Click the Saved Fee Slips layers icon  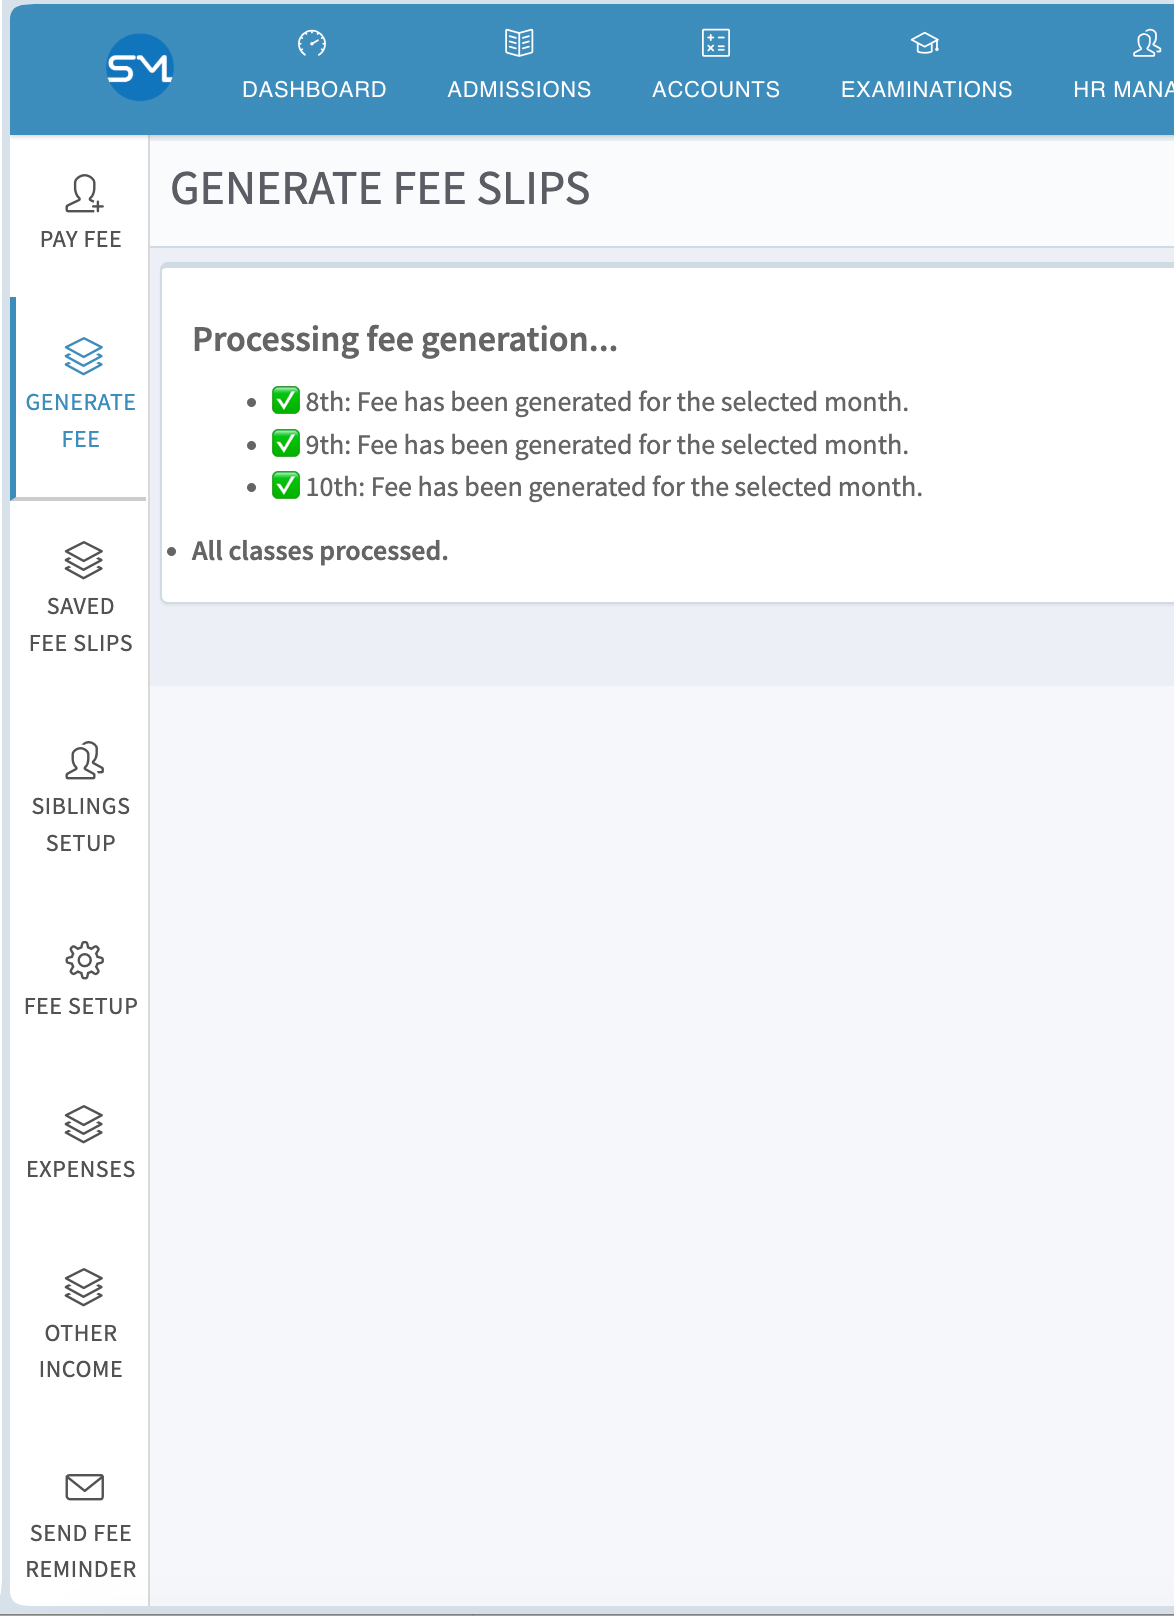[x=84, y=560]
